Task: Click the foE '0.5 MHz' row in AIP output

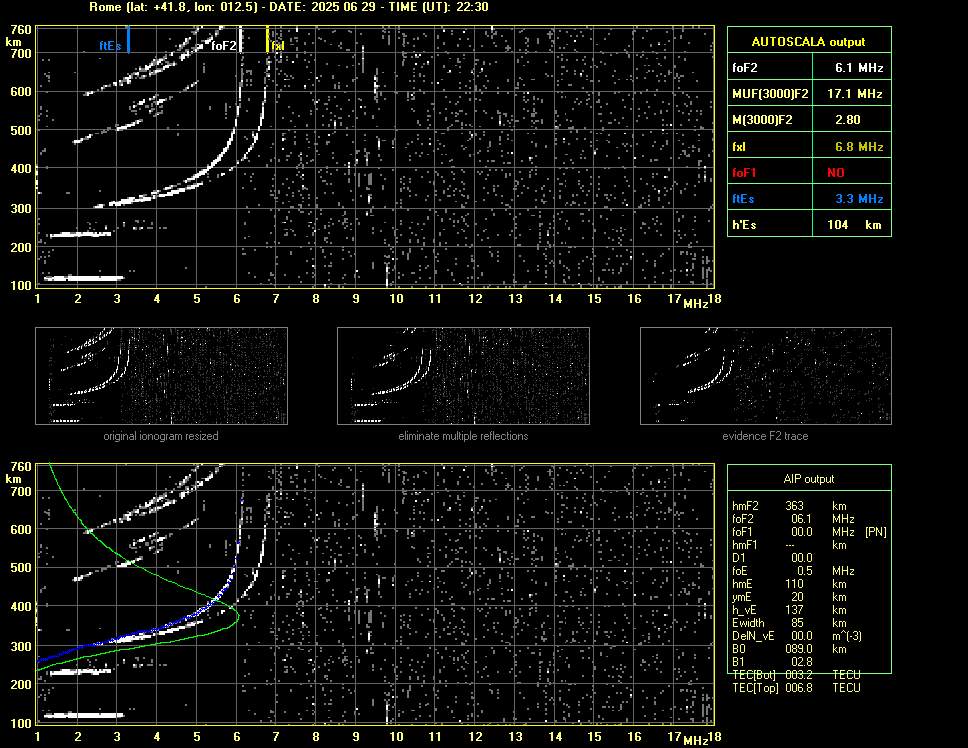Action: pyautogui.click(x=793, y=571)
